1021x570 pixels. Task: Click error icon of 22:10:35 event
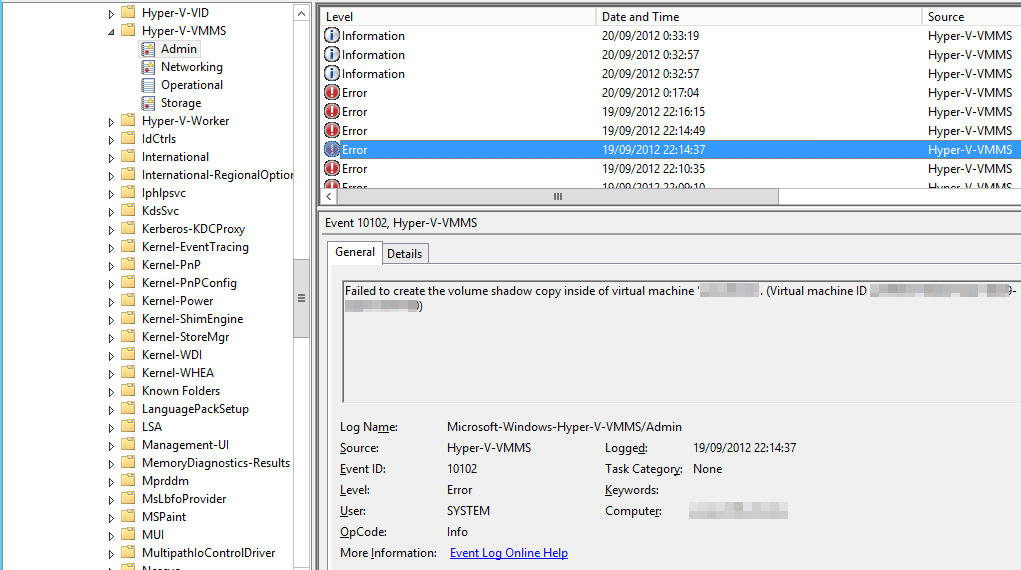[332, 169]
